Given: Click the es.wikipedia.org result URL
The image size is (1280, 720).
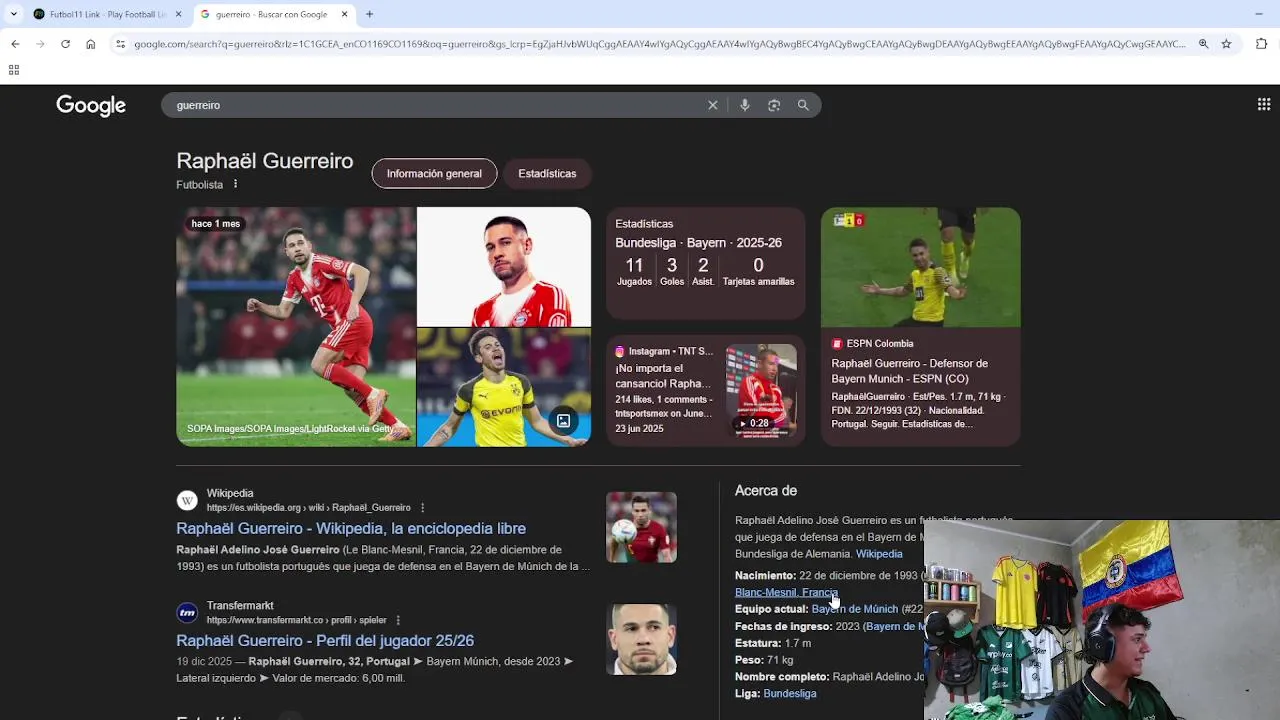Looking at the screenshot, I should coord(308,508).
